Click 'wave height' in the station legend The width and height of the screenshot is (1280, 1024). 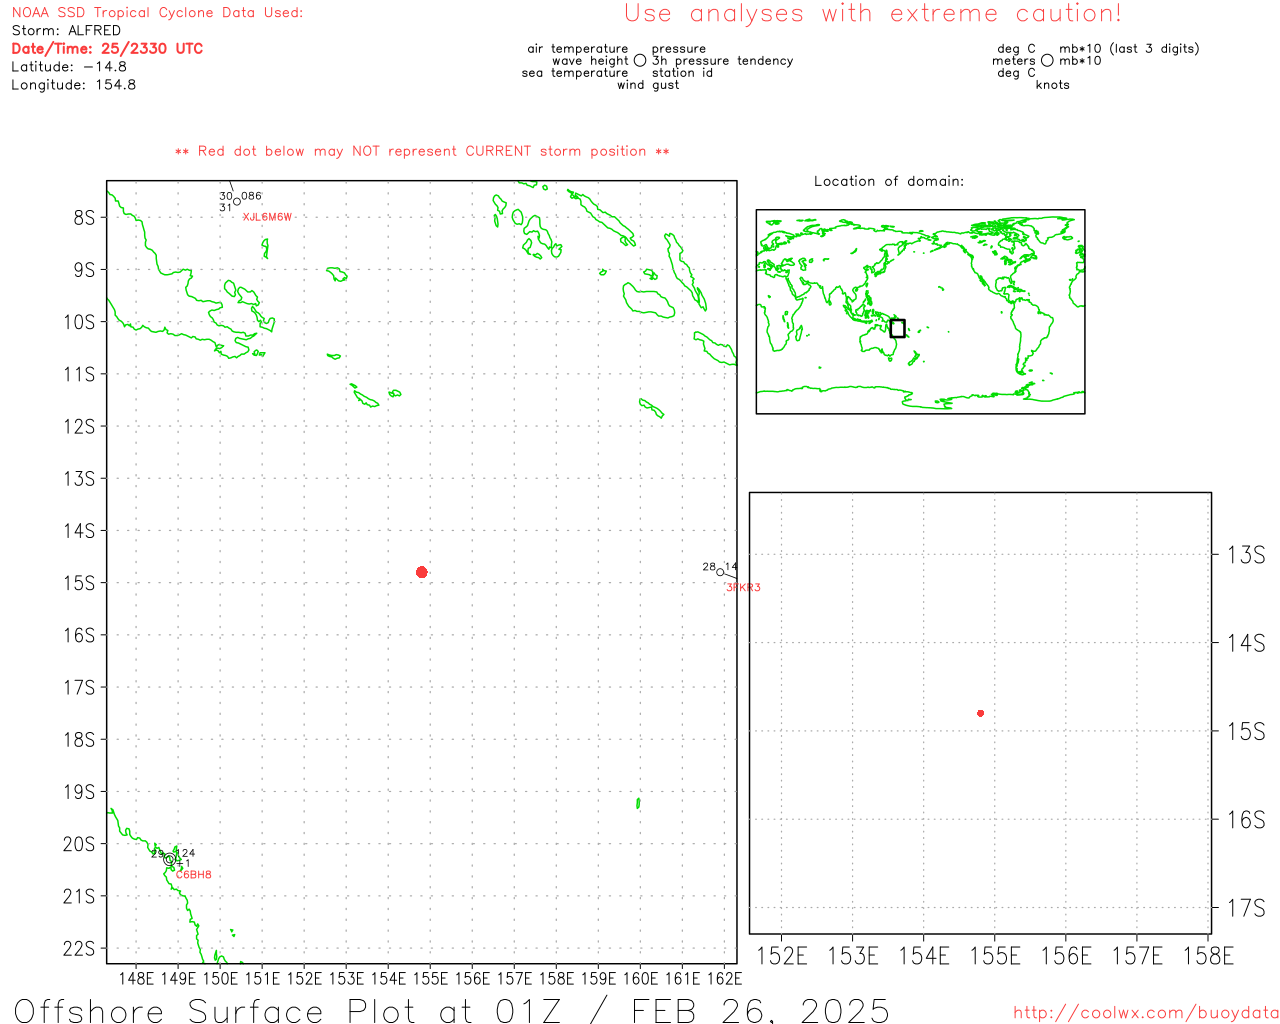click(x=590, y=61)
